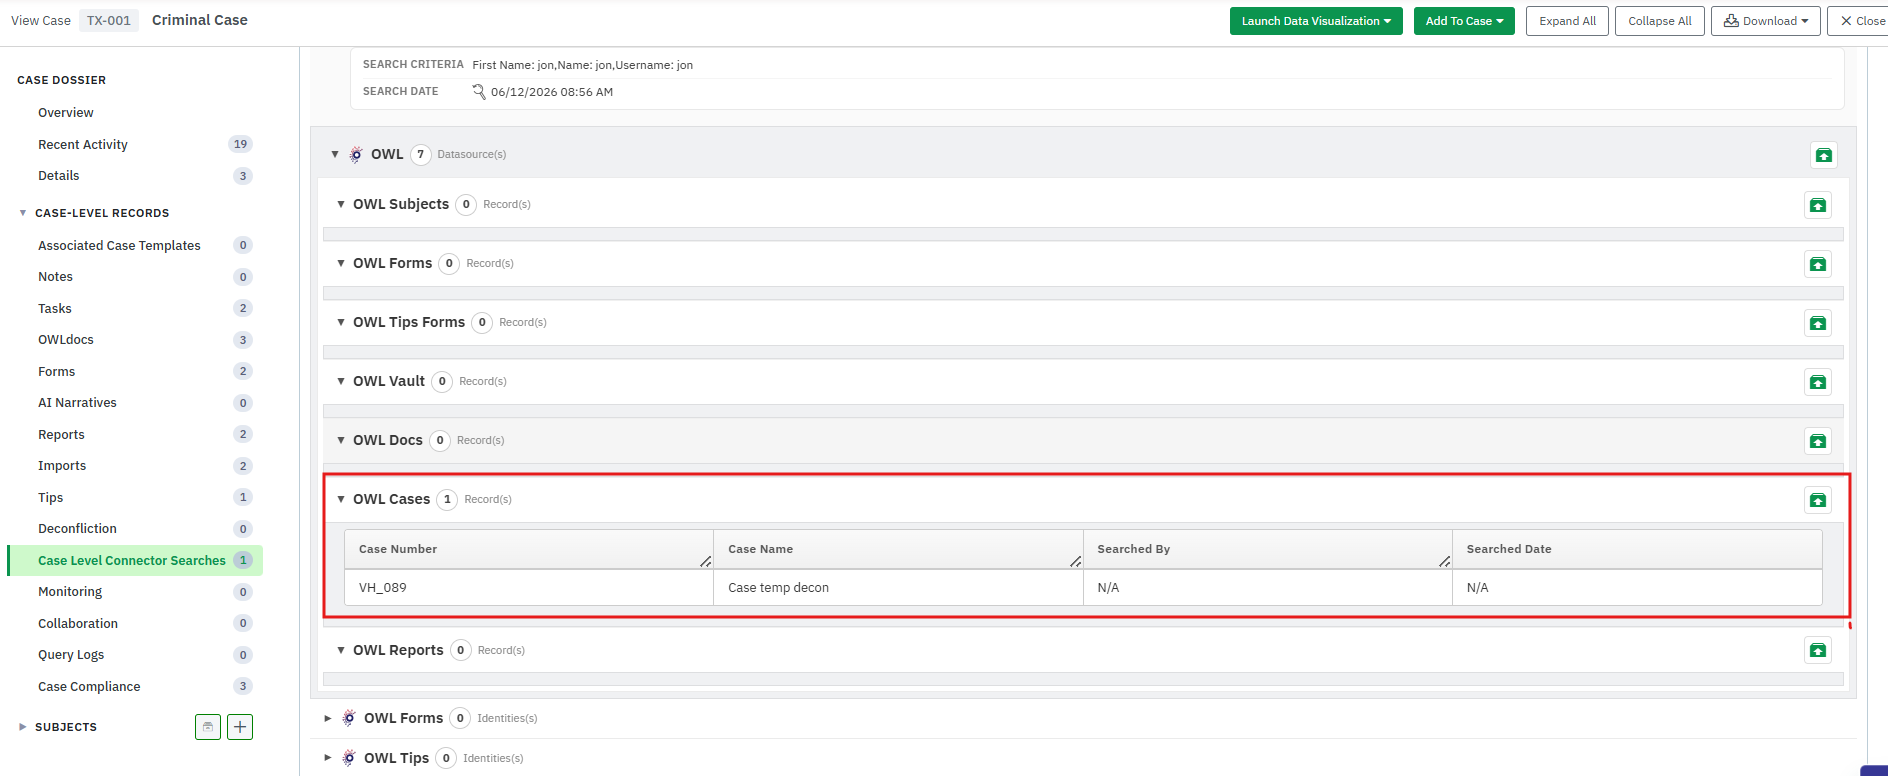Click the OWL logo icon beside OWL Forms identities

(x=349, y=718)
